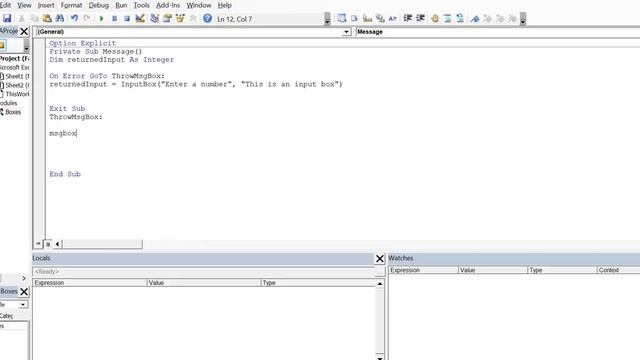Click the greyed Toolbox icon
The width and height of the screenshot is (640, 360).
[193, 18]
